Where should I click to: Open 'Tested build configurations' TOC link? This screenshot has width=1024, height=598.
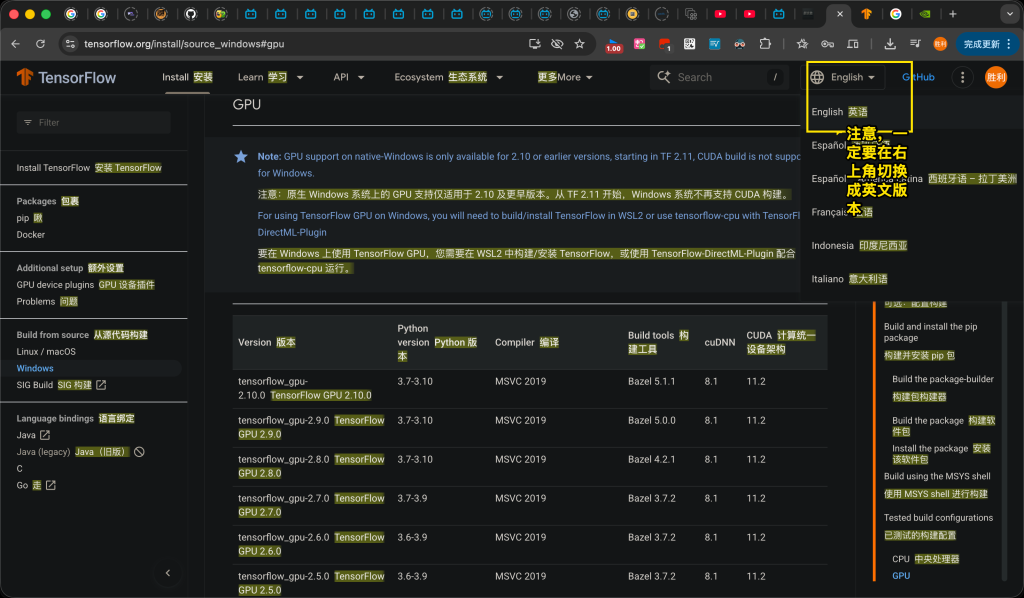[x=938, y=518]
